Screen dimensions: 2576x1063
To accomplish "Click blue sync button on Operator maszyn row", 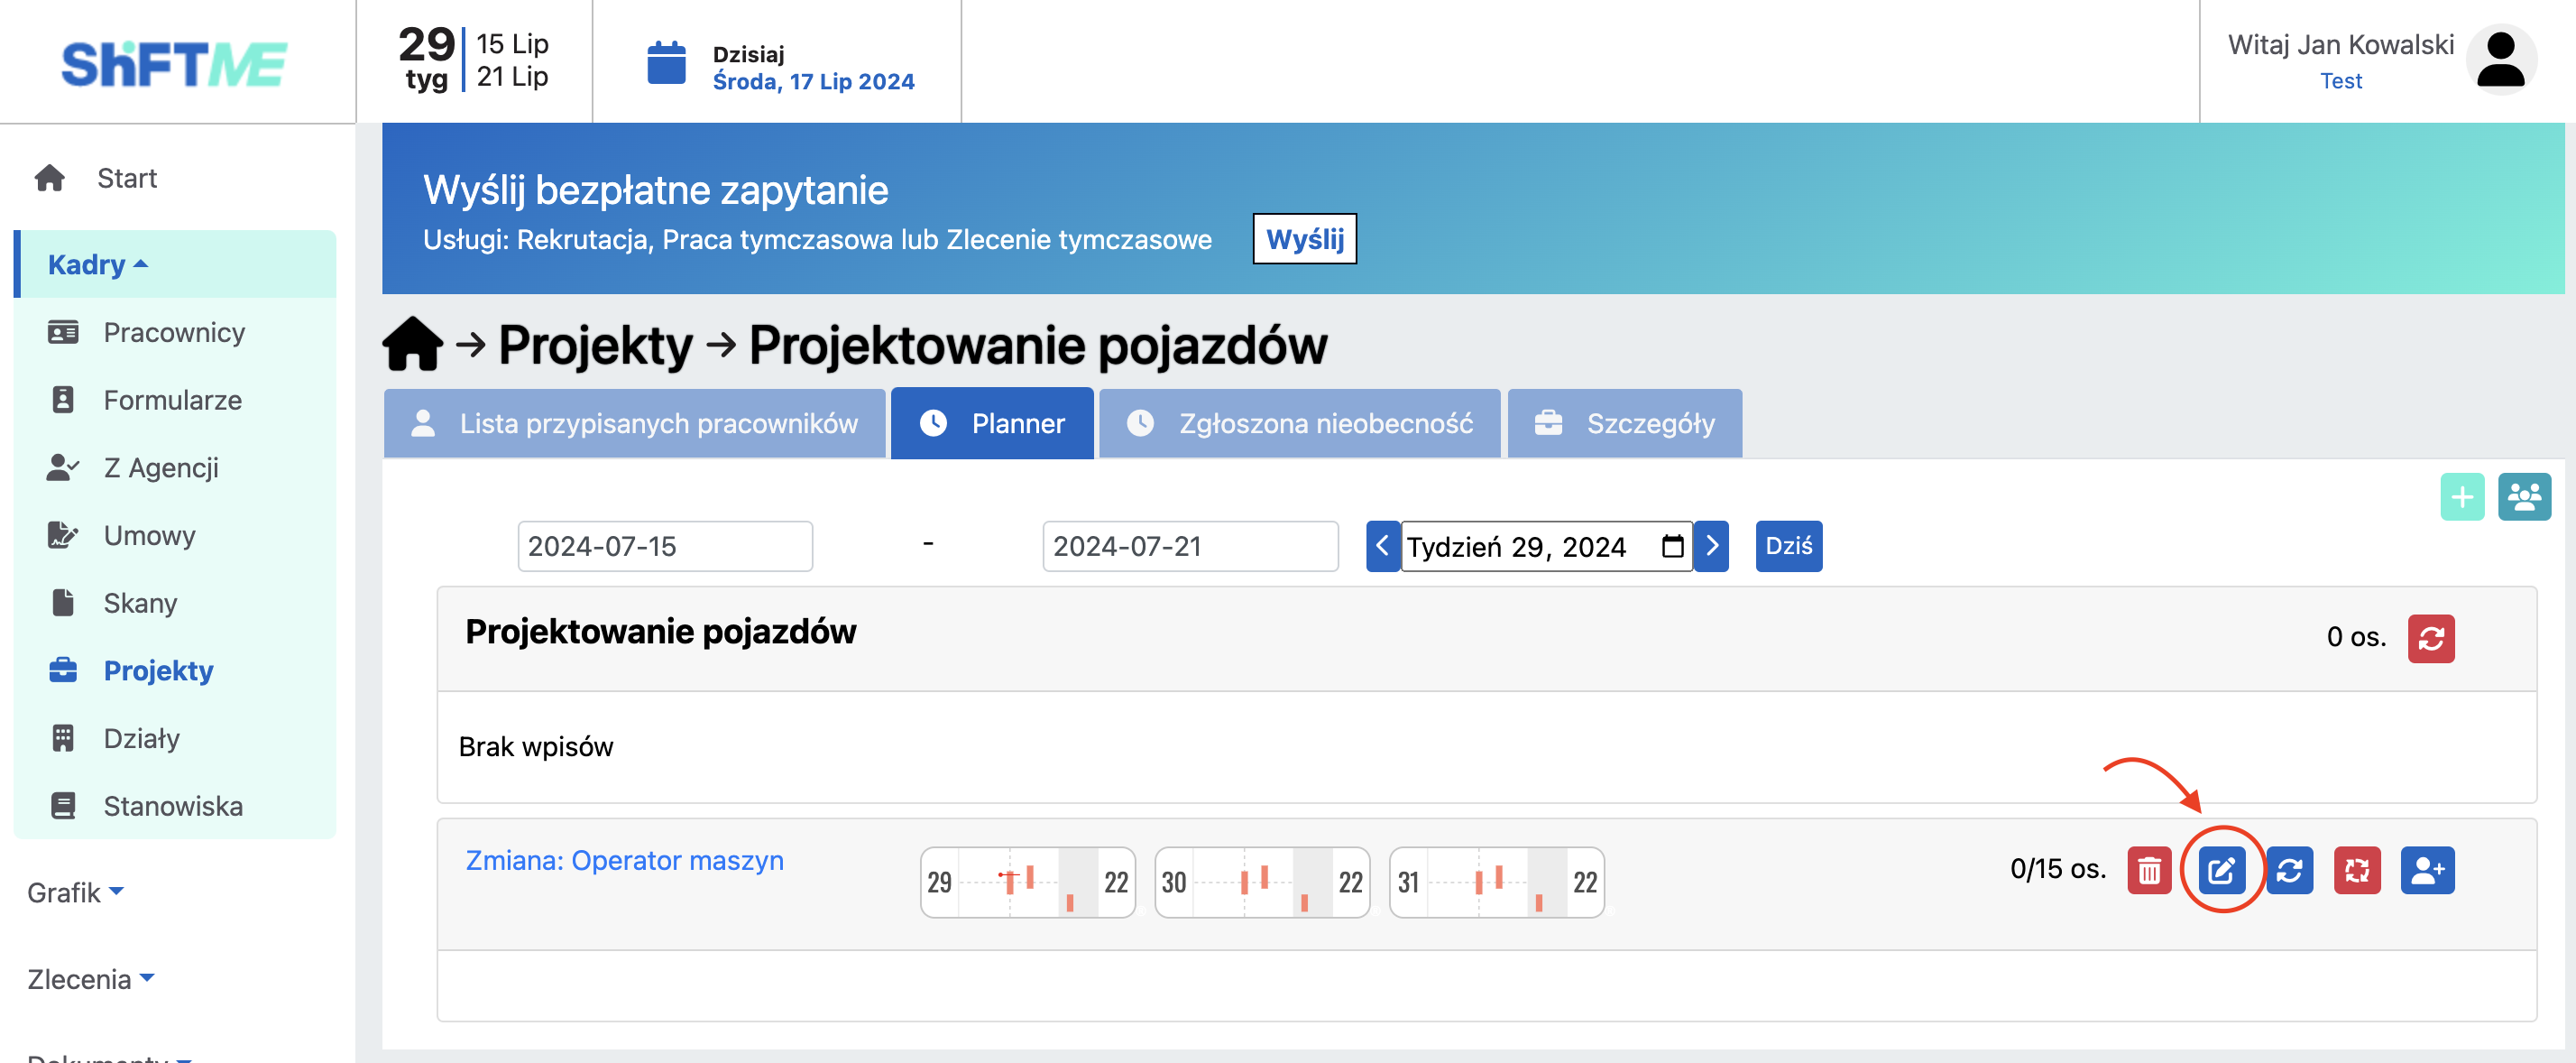I will (x=2290, y=870).
